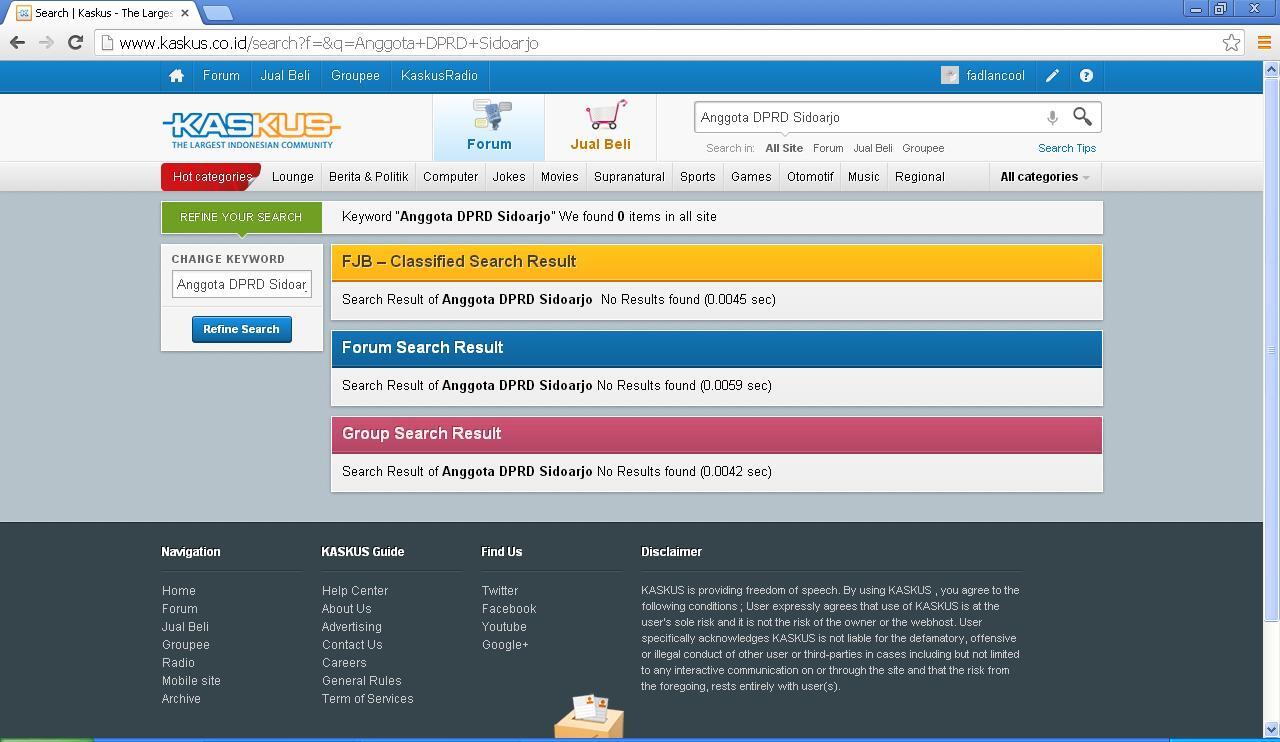1280x742 pixels.
Task: Open KaskusRadio link
Action: pyautogui.click(x=439, y=76)
